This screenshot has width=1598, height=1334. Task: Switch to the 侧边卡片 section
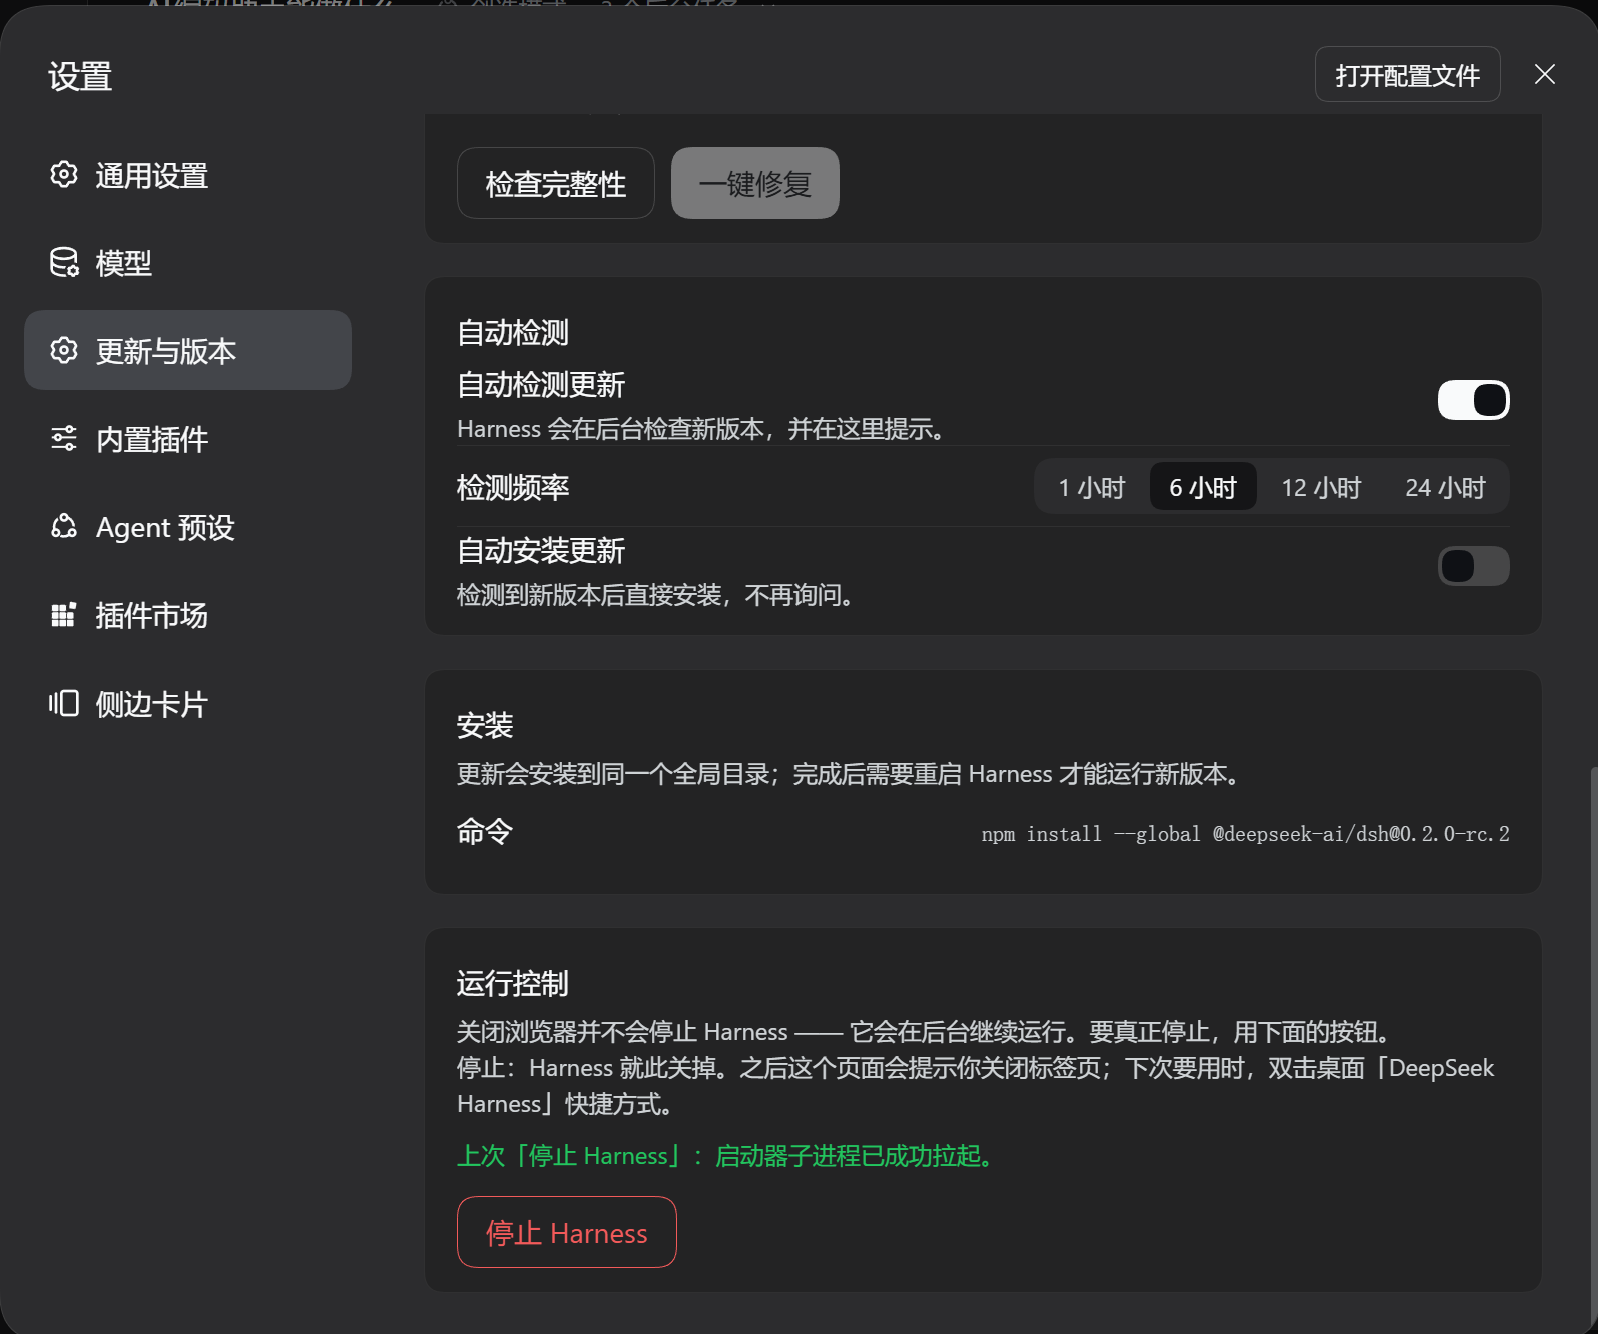tap(188, 704)
